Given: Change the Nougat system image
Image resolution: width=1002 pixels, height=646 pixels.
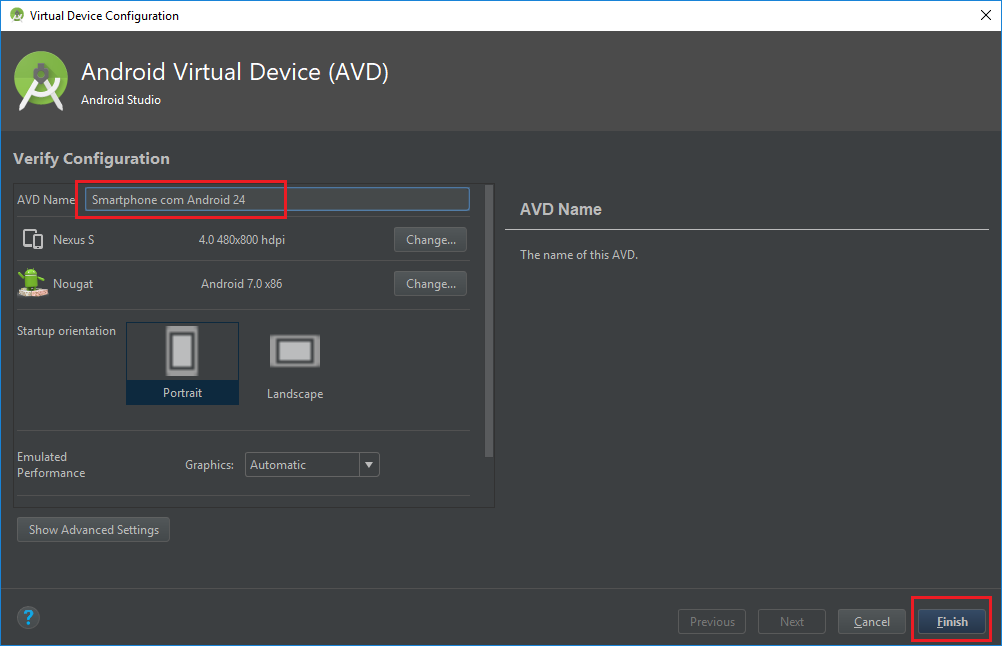Looking at the screenshot, I should (430, 284).
